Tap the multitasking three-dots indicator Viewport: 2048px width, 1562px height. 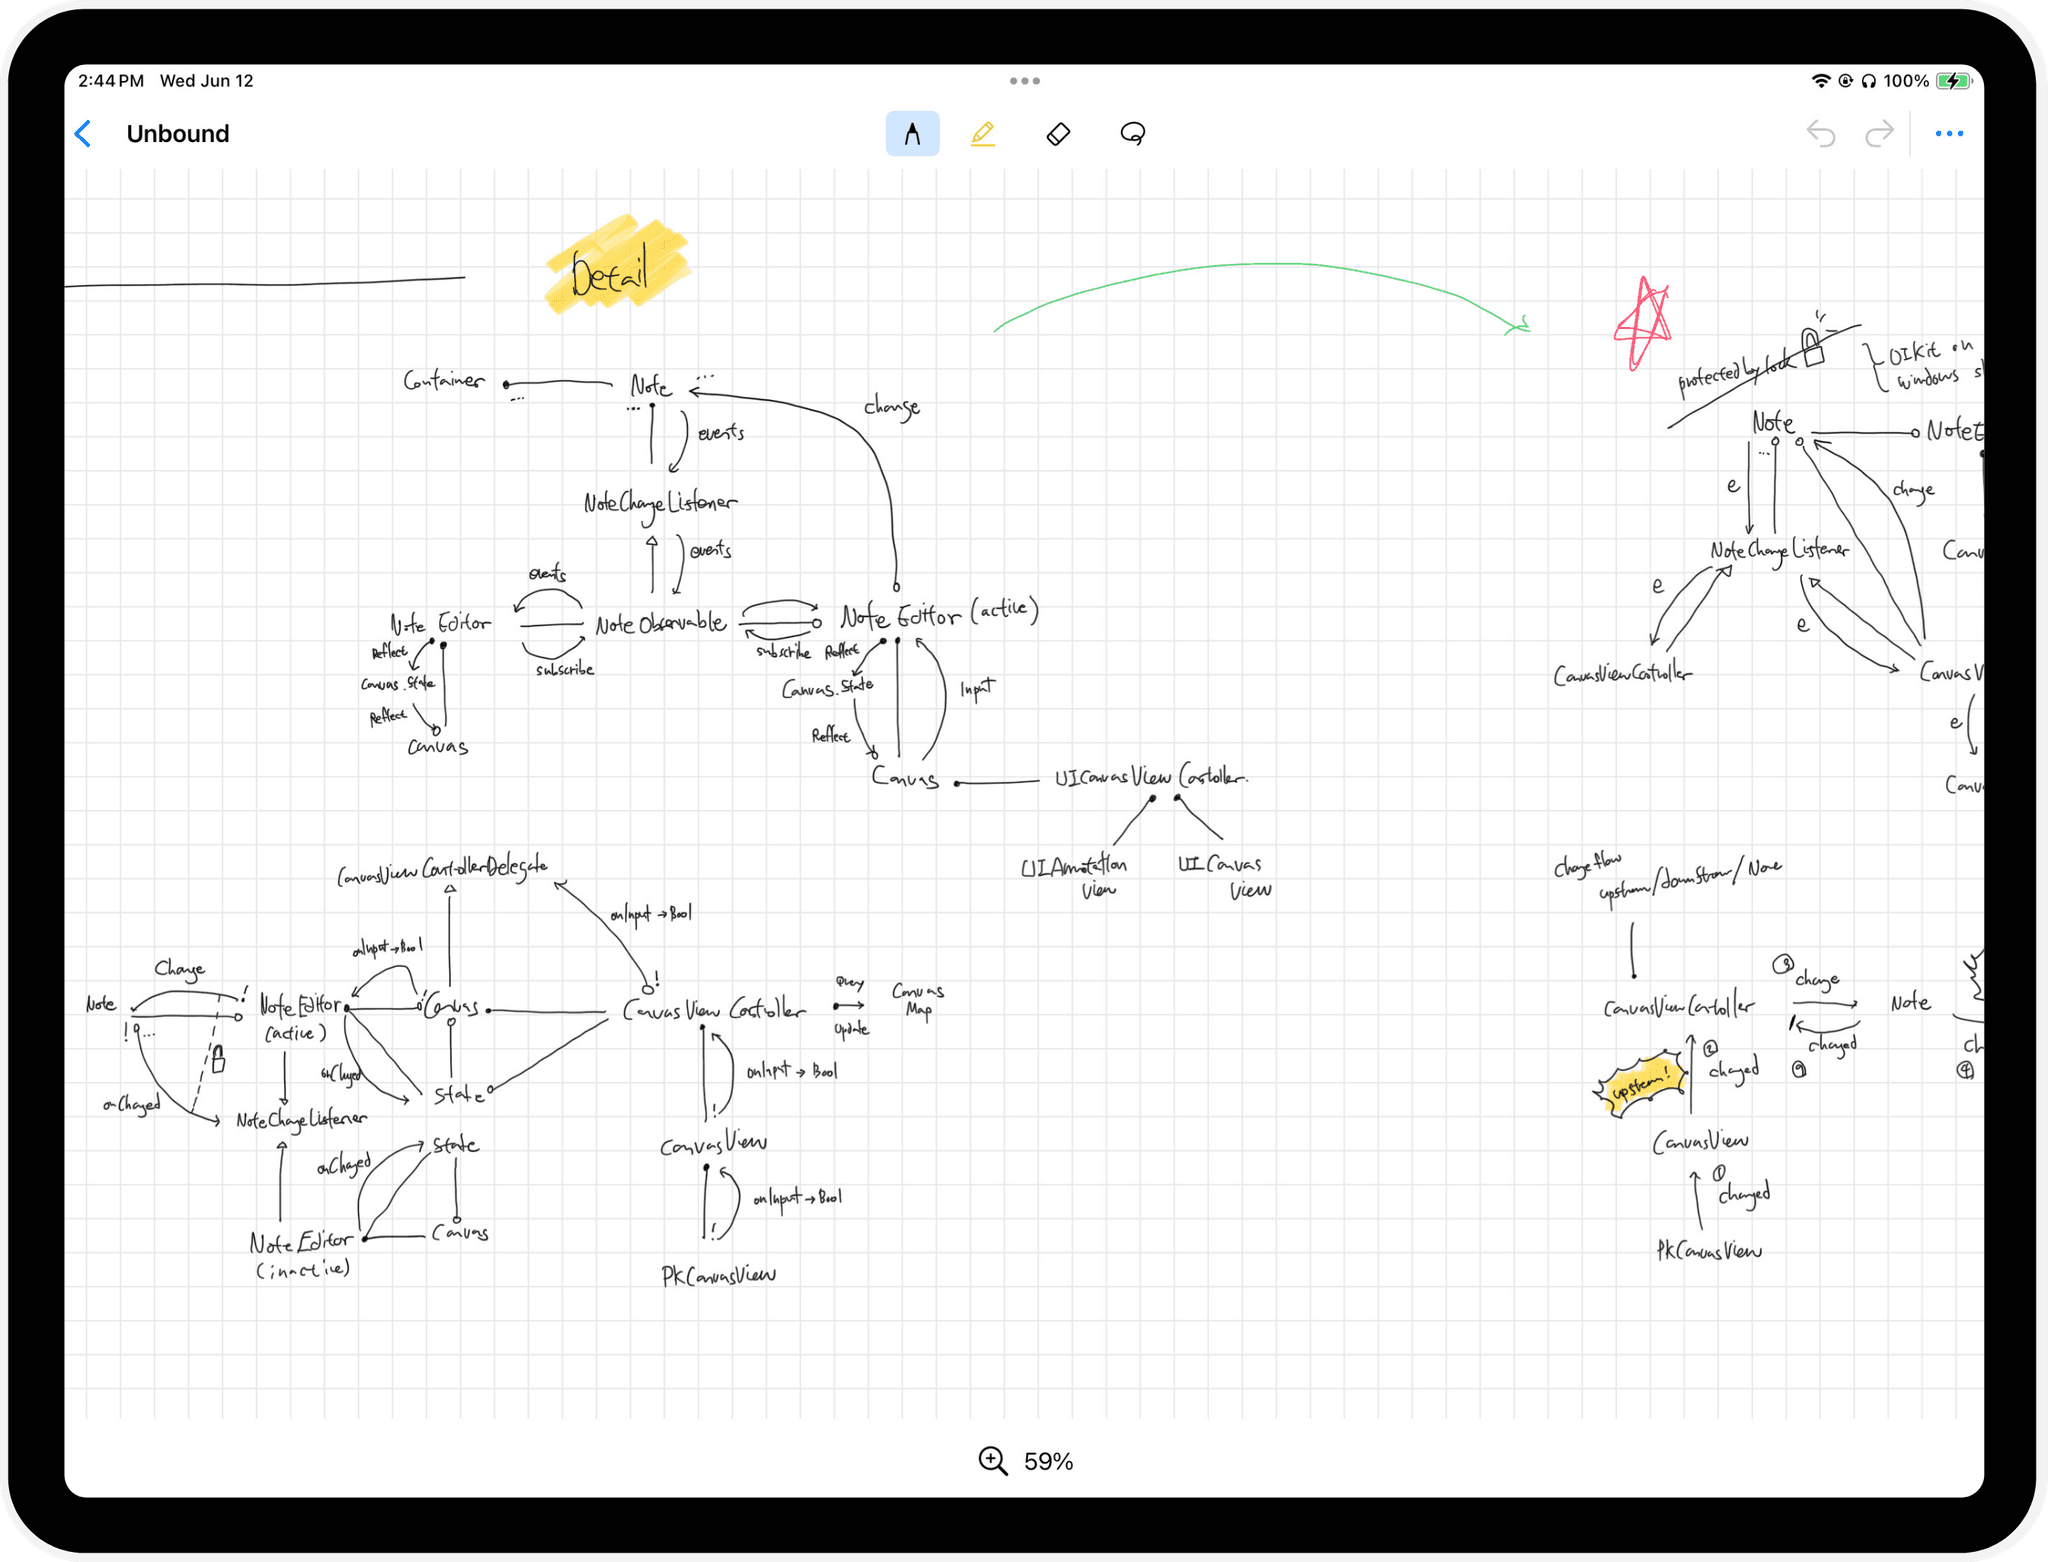tap(1024, 81)
